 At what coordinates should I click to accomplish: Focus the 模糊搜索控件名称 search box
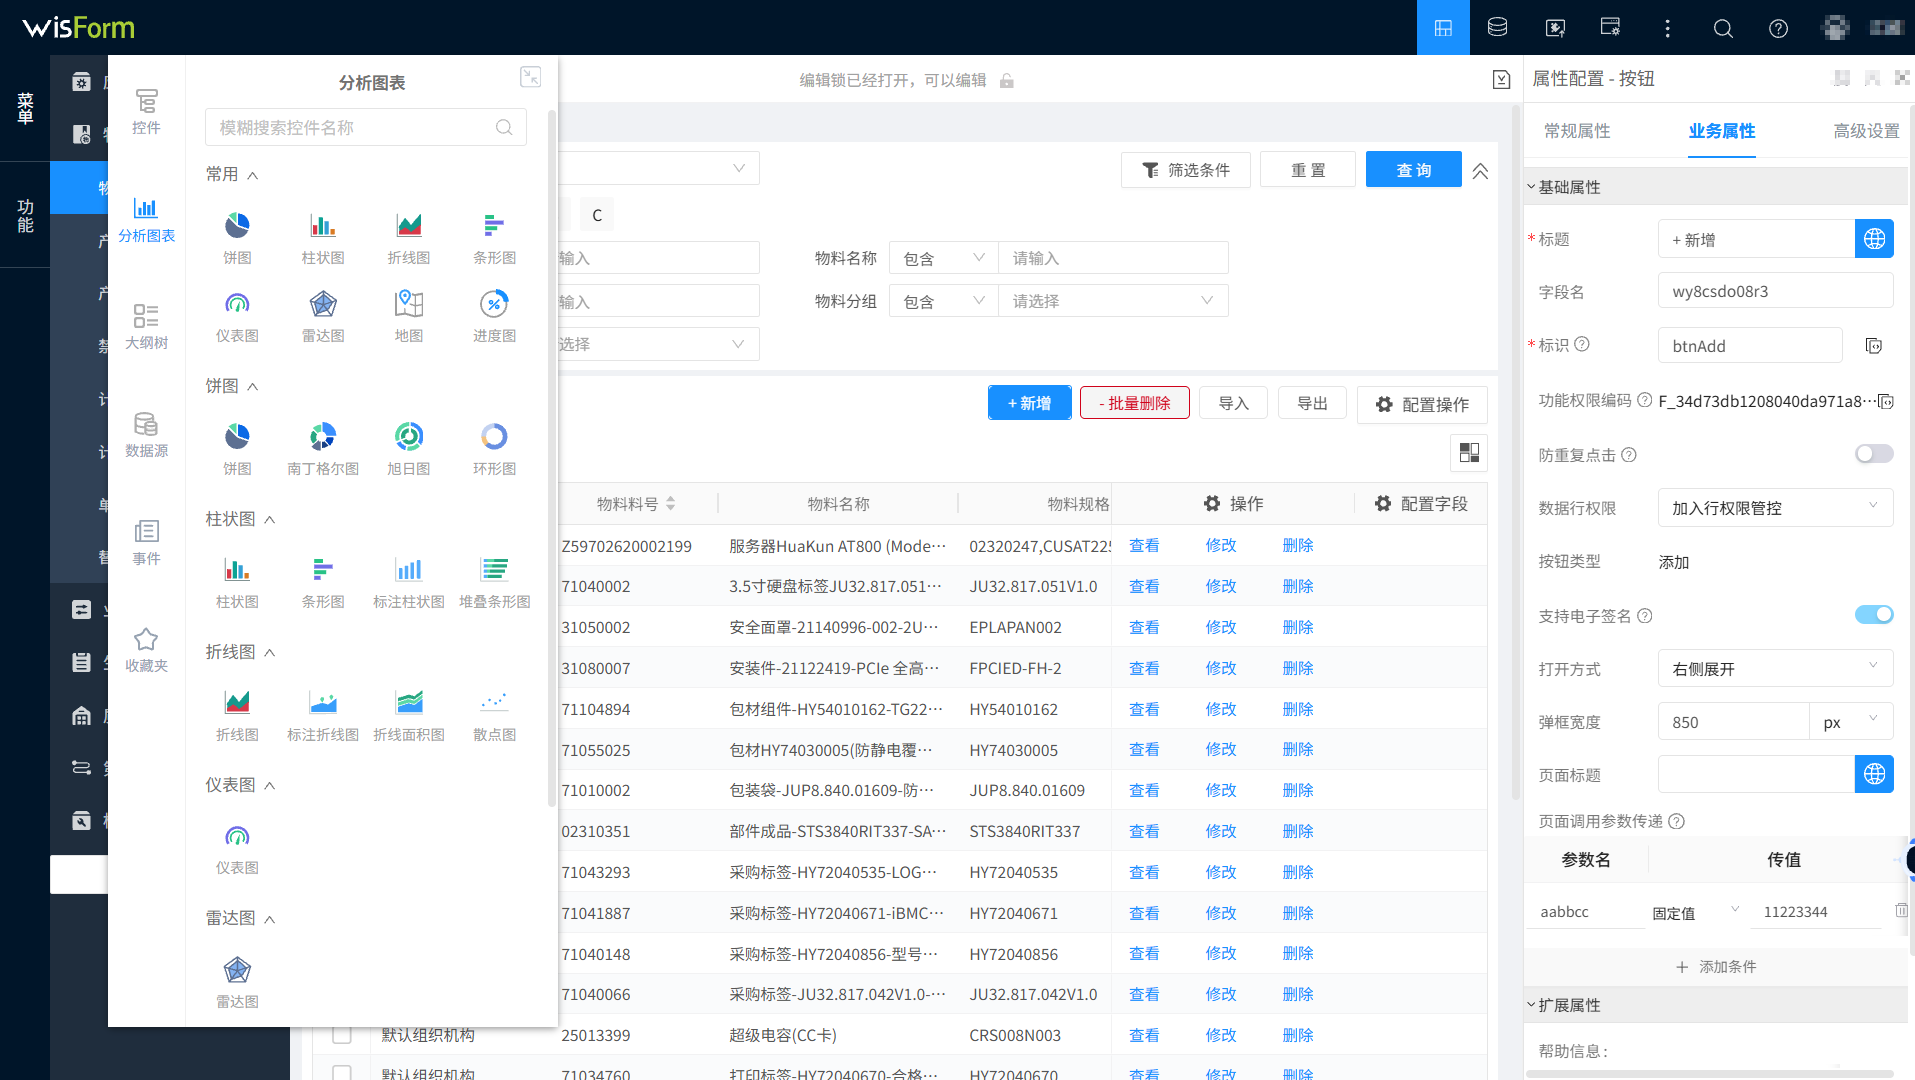pyautogui.click(x=365, y=127)
